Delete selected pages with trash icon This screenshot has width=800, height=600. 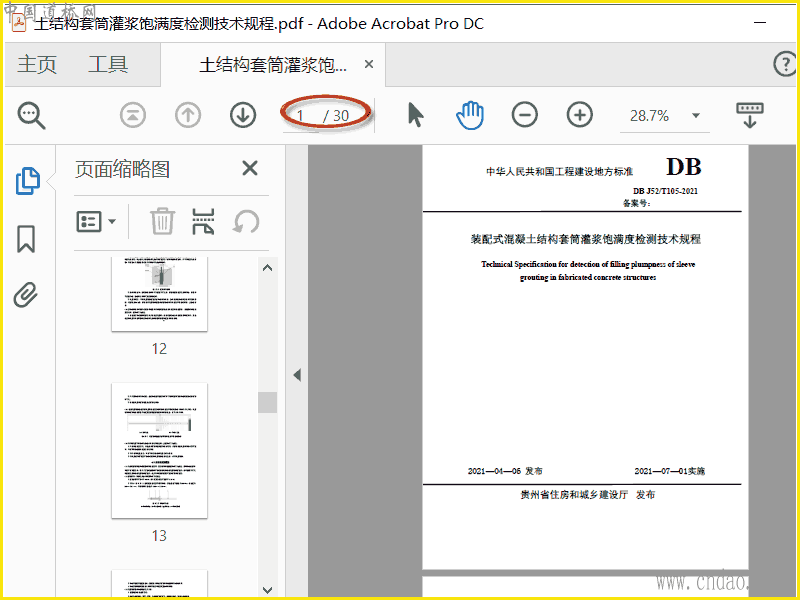pyautogui.click(x=162, y=221)
